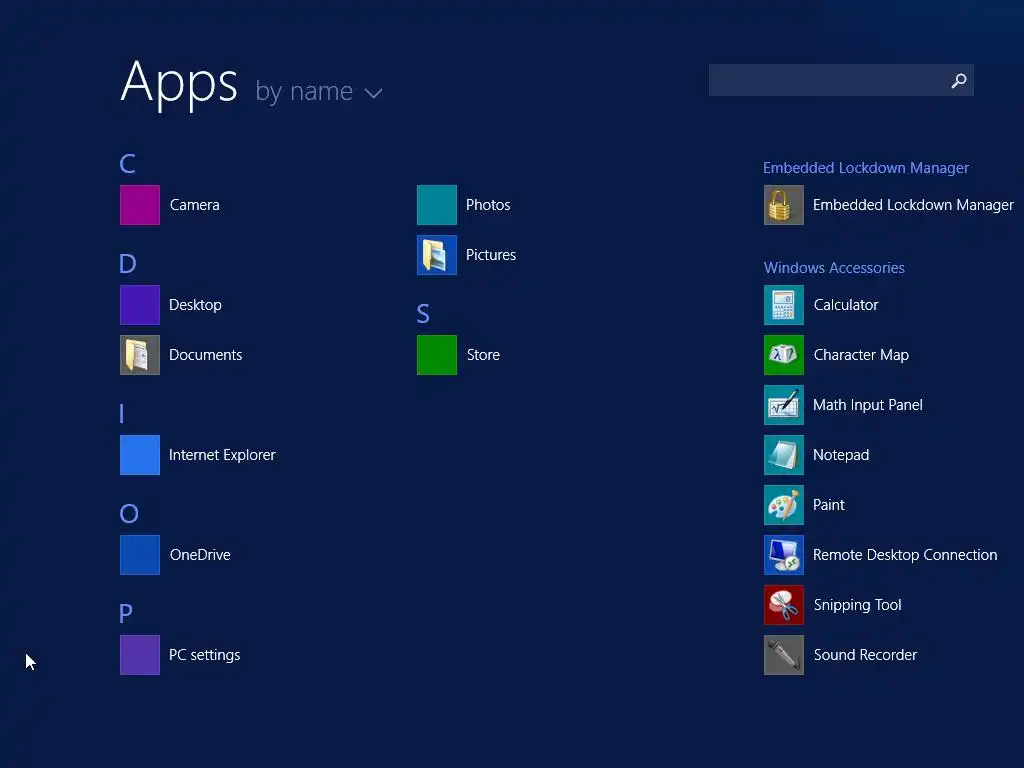Open the Camera app tile

click(x=140, y=205)
